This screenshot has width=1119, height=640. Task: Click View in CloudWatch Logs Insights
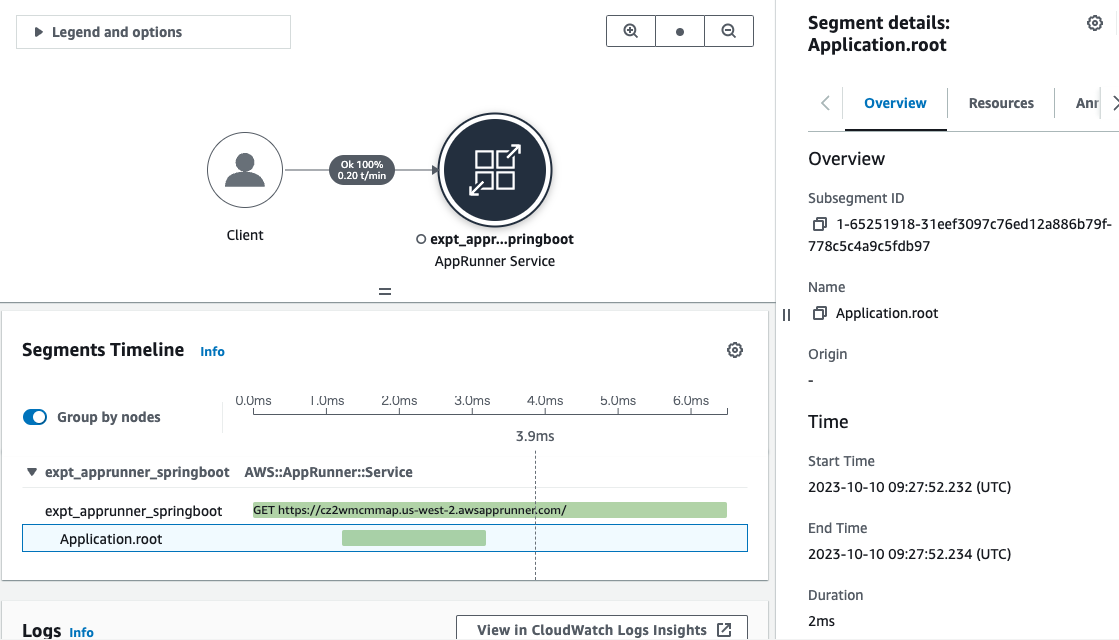click(x=602, y=629)
